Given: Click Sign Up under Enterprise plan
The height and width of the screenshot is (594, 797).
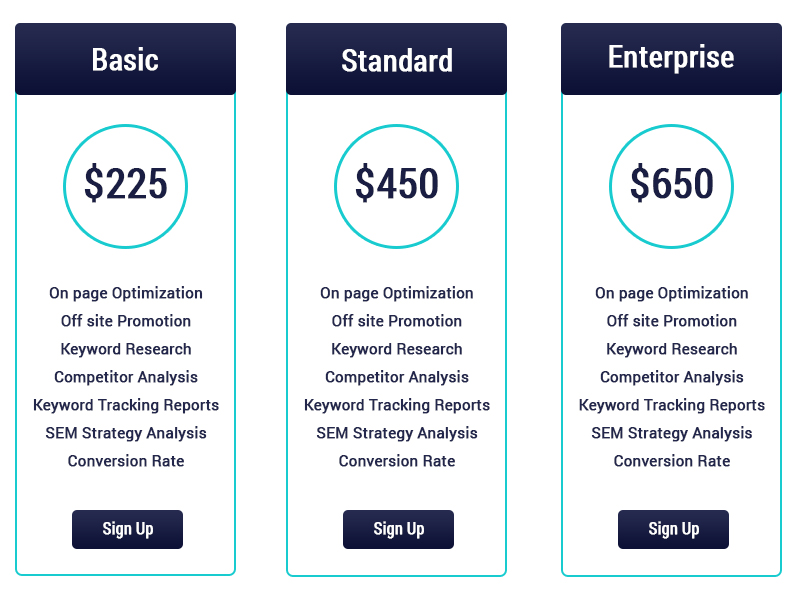Looking at the screenshot, I should click(673, 529).
